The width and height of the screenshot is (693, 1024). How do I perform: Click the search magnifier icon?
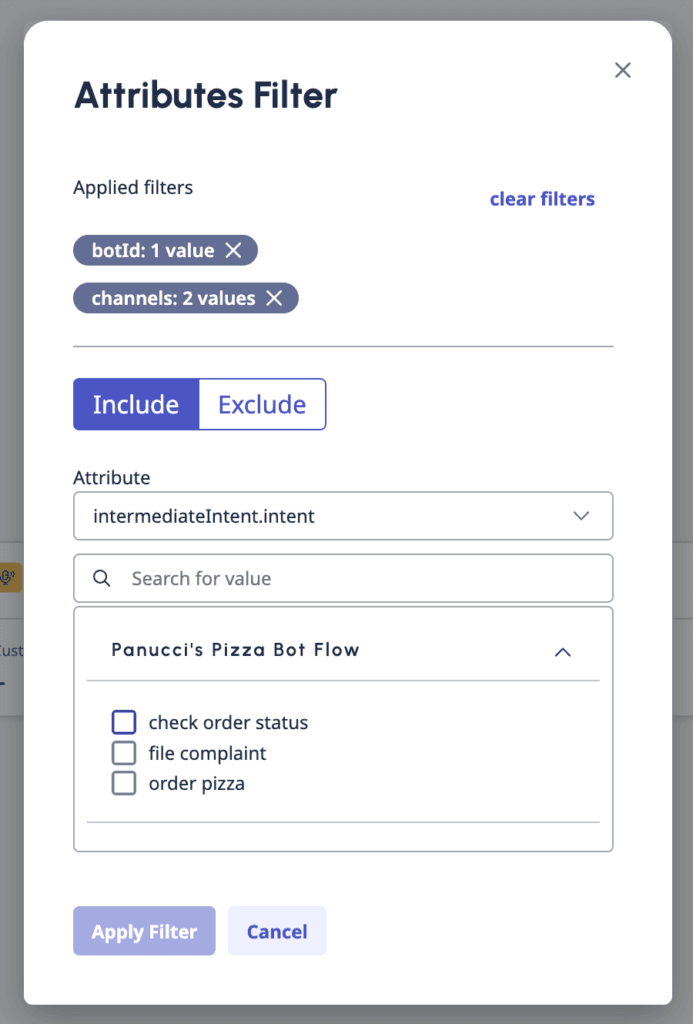[x=103, y=578]
